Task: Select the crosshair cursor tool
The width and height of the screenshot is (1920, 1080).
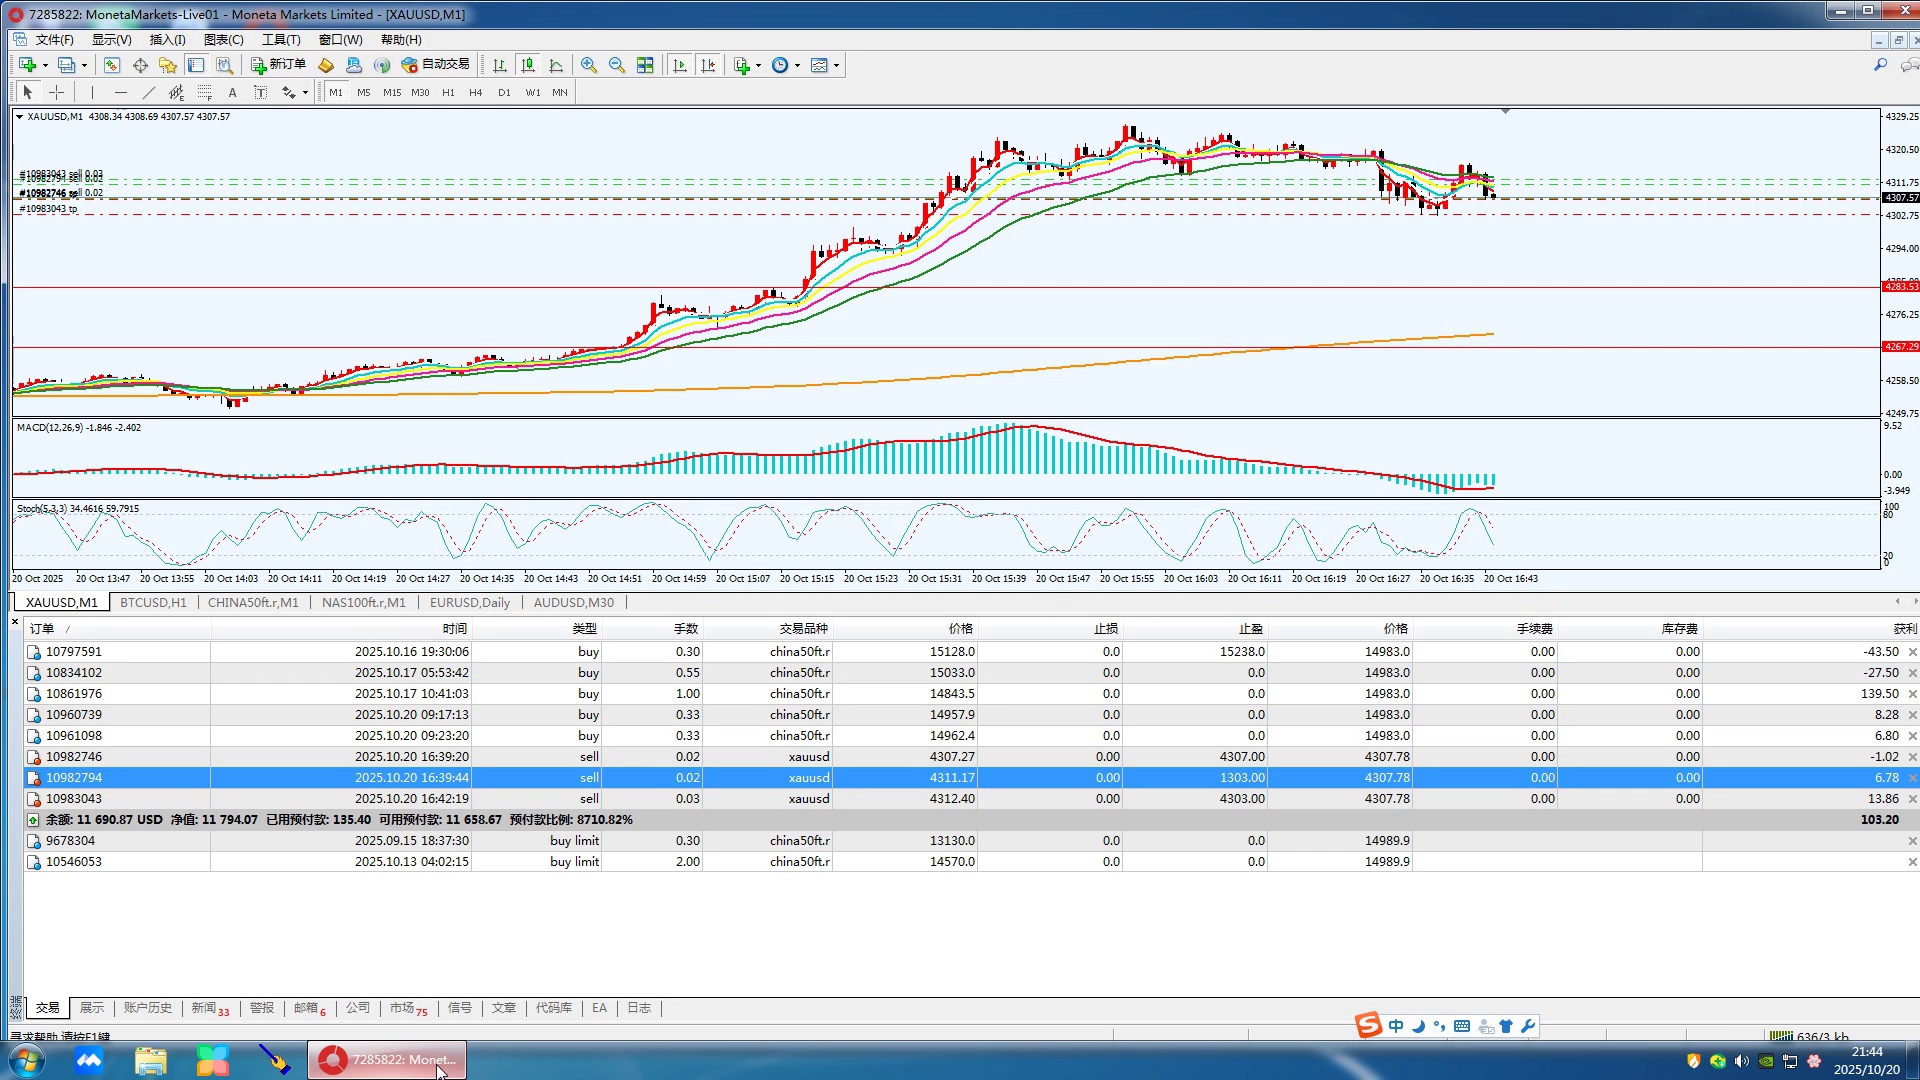Action: [x=57, y=92]
